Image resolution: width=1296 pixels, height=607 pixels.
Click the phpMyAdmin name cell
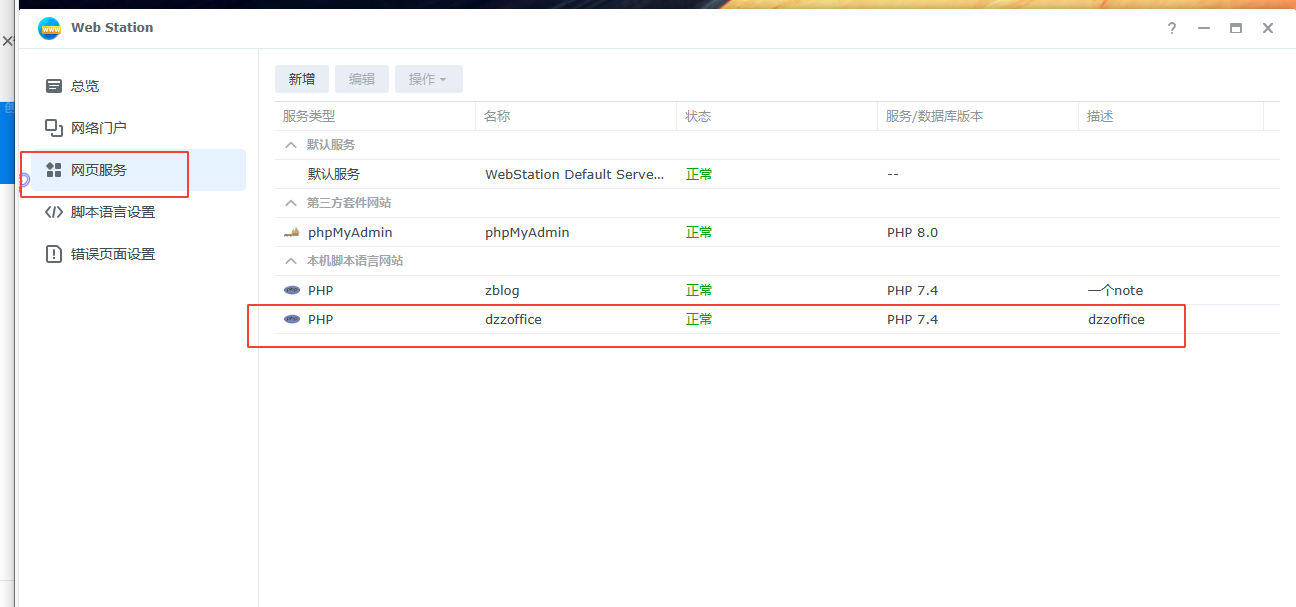pyautogui.click(x=527, y=232)
